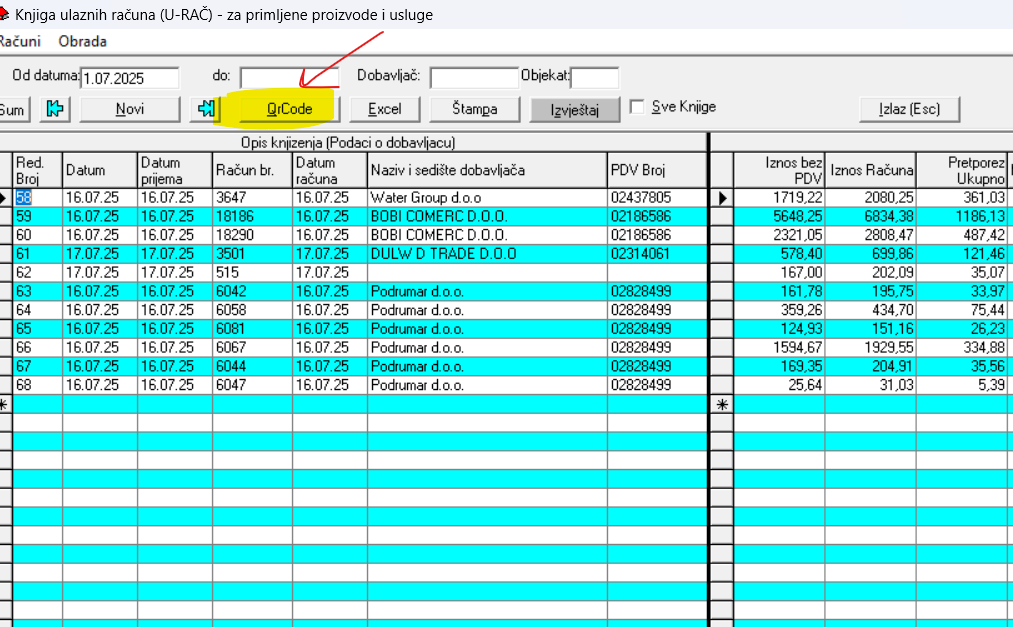Select the amount 434,70 cell
This screenshot has height=627, width=1013.
coord(870,310)
